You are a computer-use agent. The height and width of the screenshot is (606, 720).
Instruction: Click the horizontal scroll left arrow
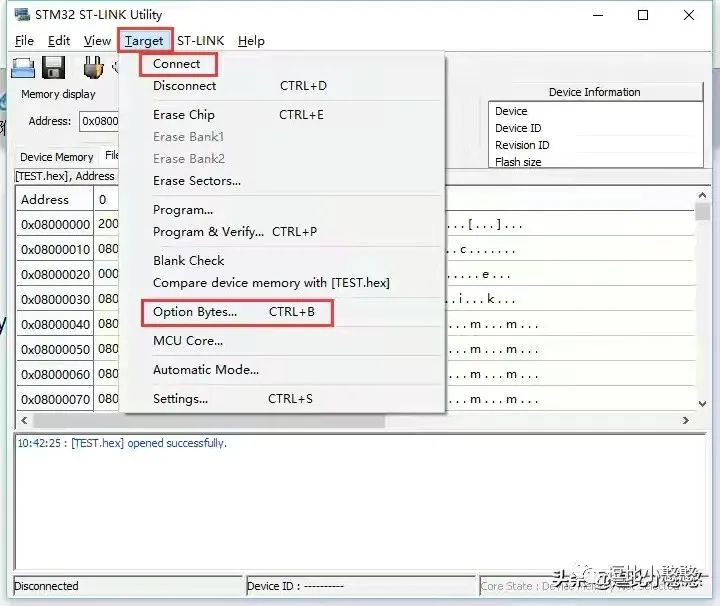(24, 420)
